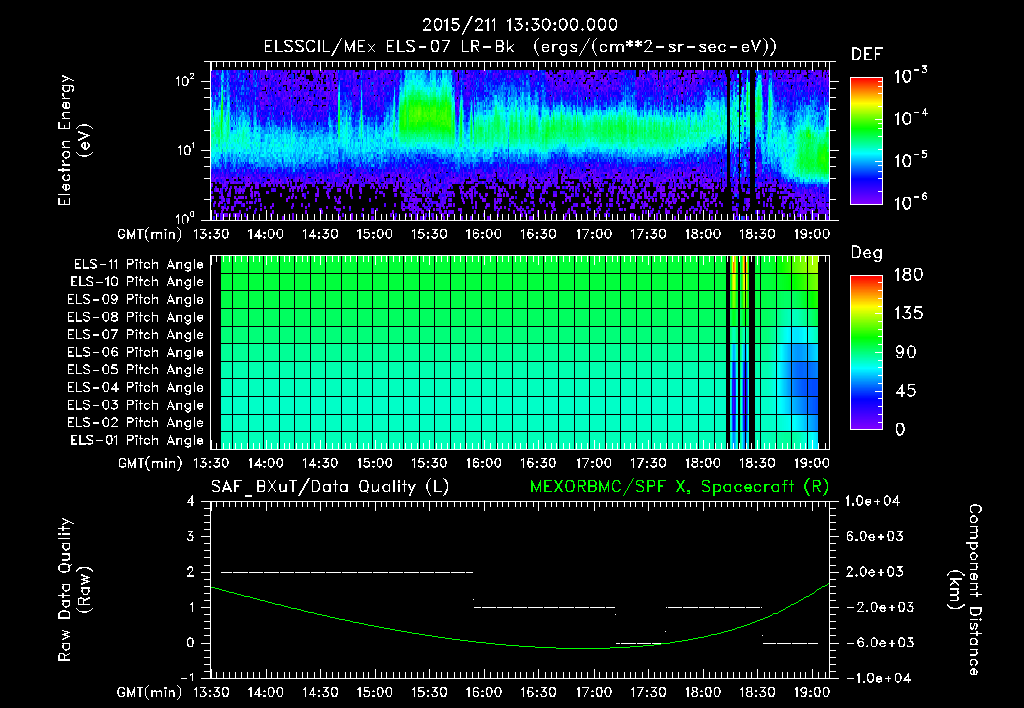Viewport: 1024px width, 708px height.
Task: Click the ELS-01 Pitch Angle row label
Action: [x=137, y=440]
